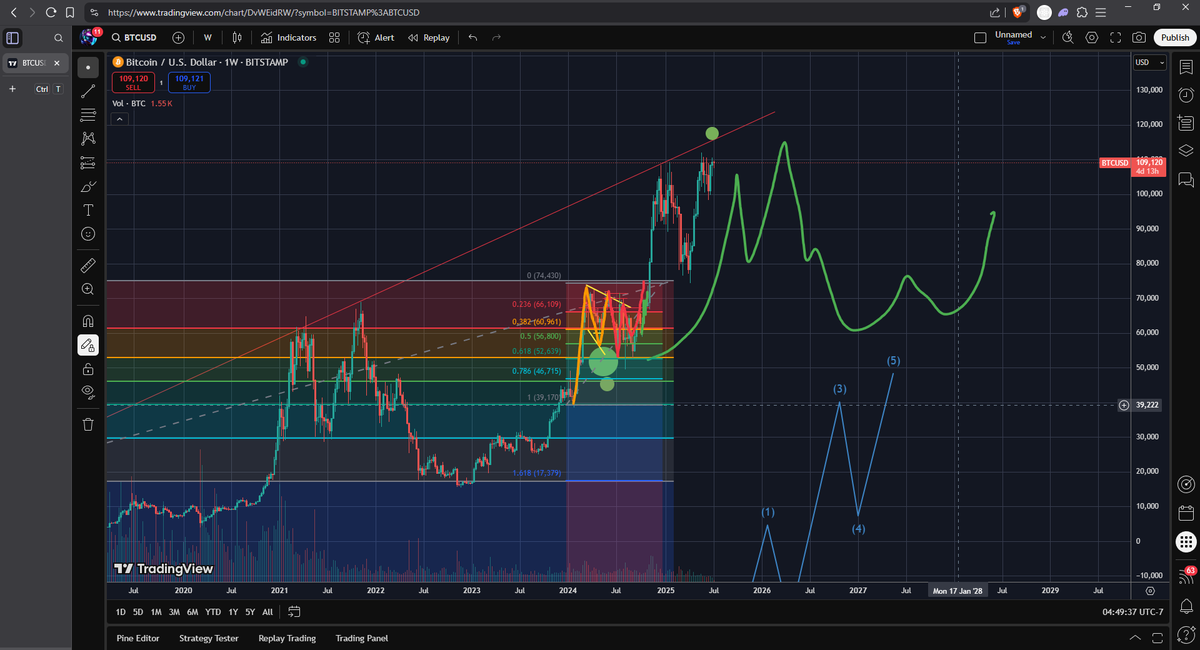Collapse the indicator legend chevron

(x=119, y=119)
